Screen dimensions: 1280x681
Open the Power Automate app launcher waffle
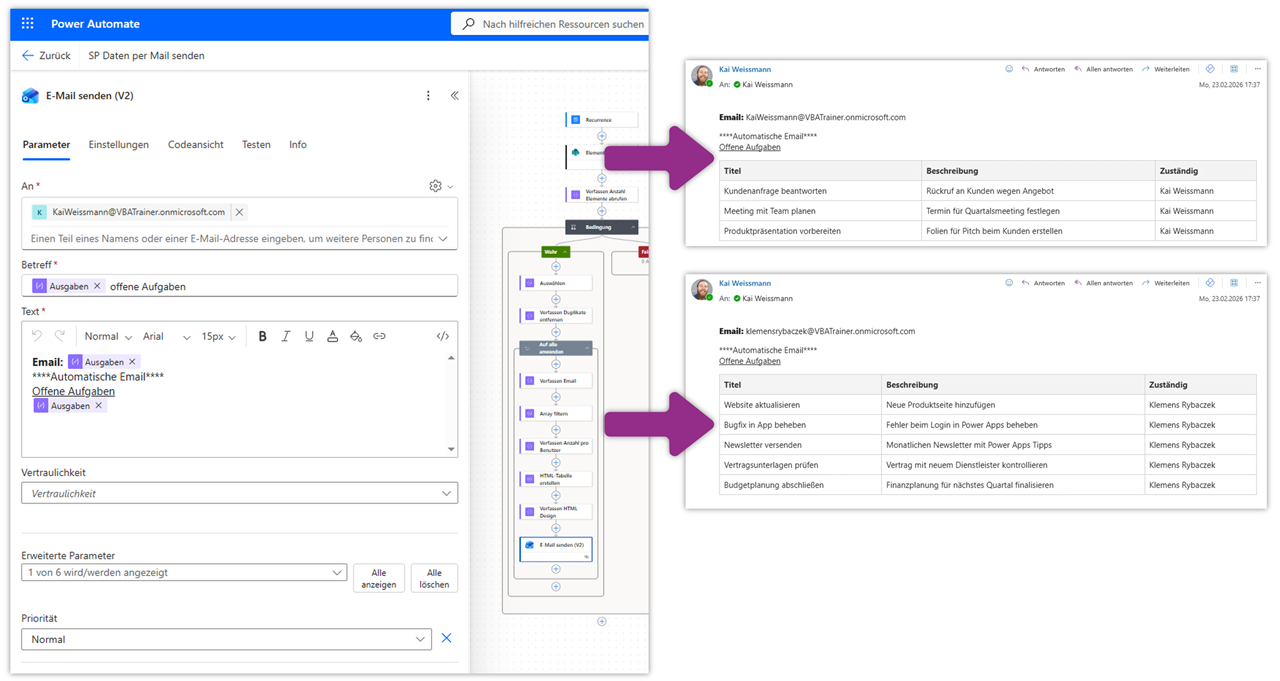point(27,23)
